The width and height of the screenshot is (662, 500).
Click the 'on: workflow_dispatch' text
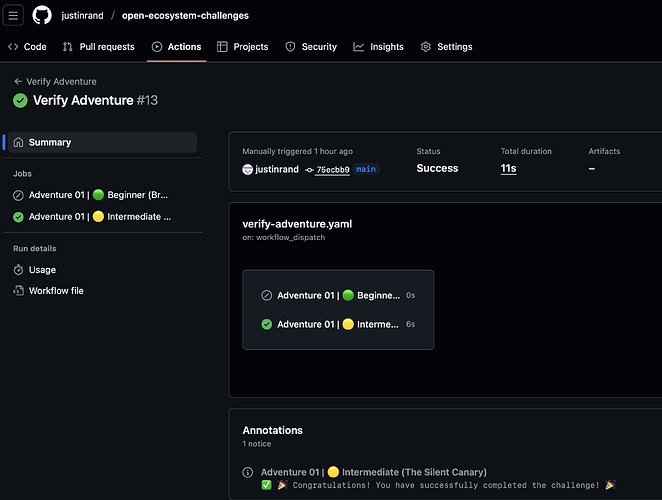(x=284, y=237)
